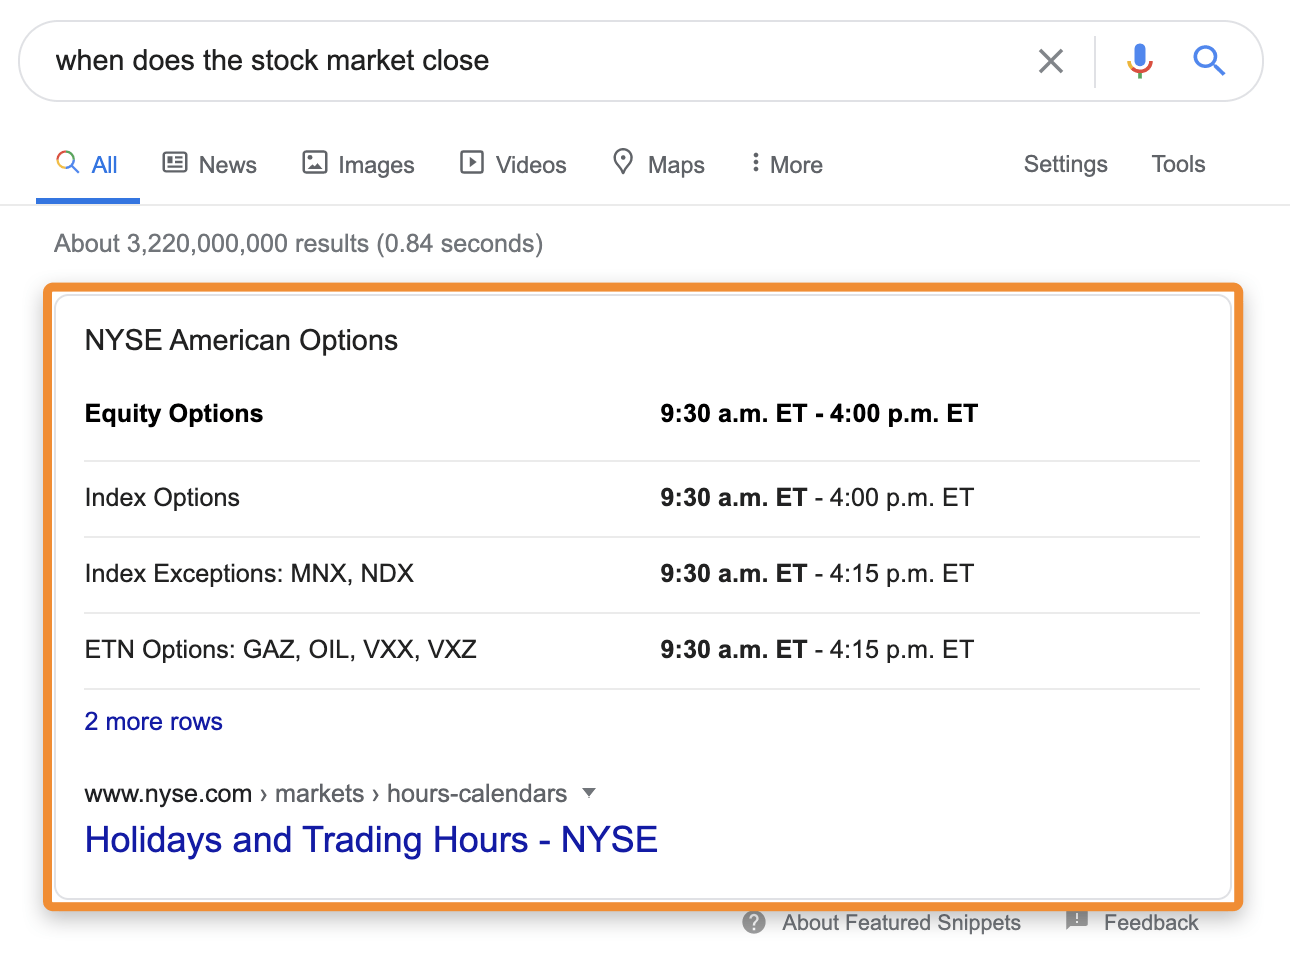Clear the search query with the X icon
The height and width of the screenshot is (968, 1290).
point(1050,60)
